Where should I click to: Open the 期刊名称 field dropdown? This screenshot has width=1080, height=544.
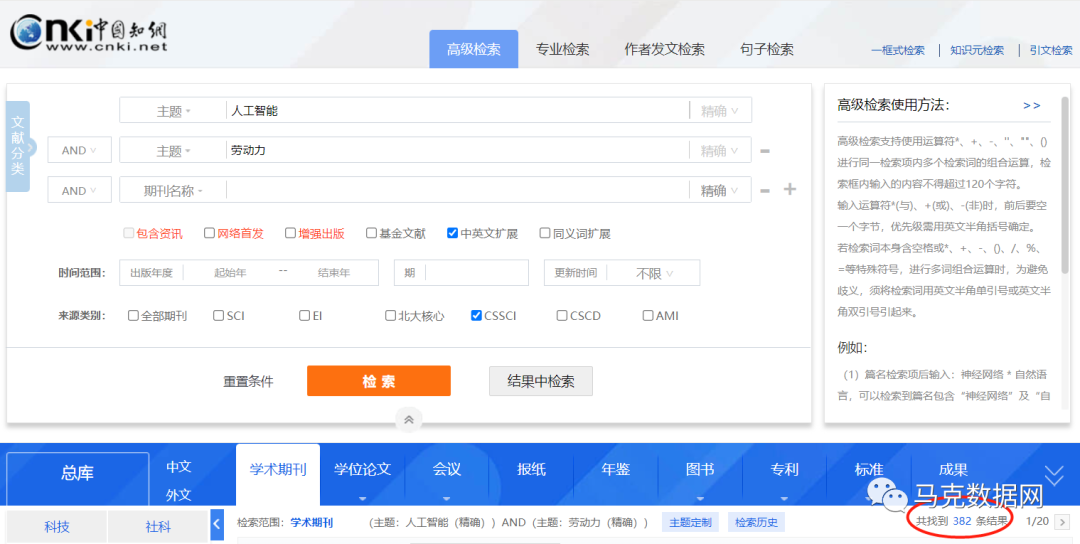(173, 191)
